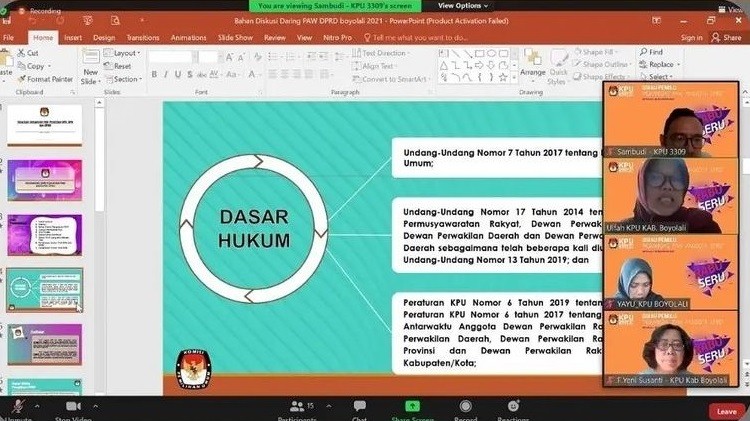Expand the Section dropdown
The width and height of the screenshot is (750, 421).
126,79
